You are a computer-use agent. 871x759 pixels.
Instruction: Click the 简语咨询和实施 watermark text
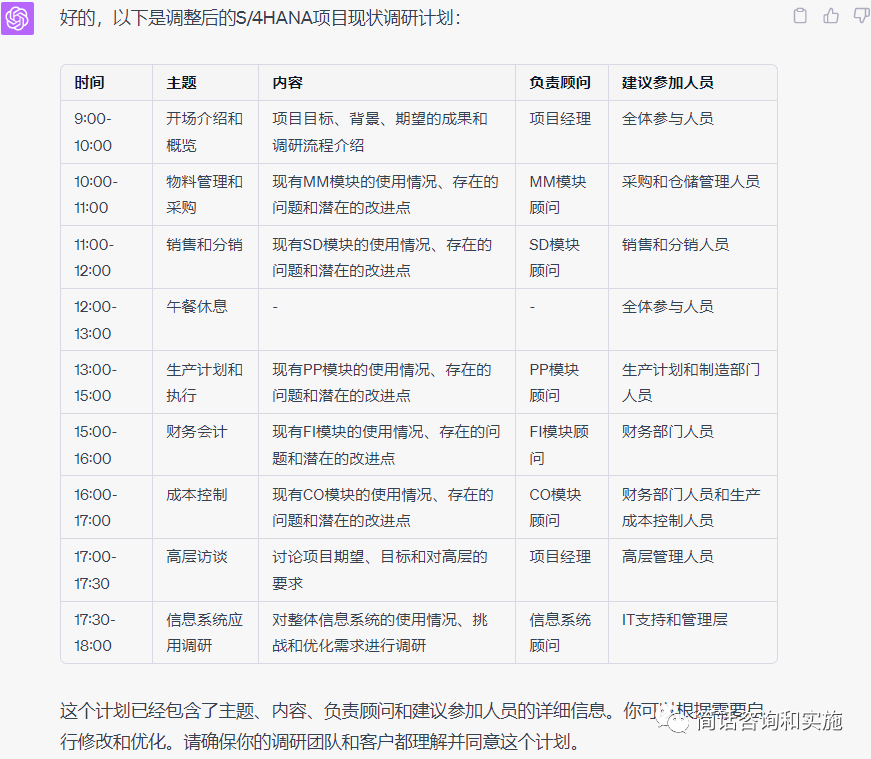pyautogui.click(x=768, y=721)
